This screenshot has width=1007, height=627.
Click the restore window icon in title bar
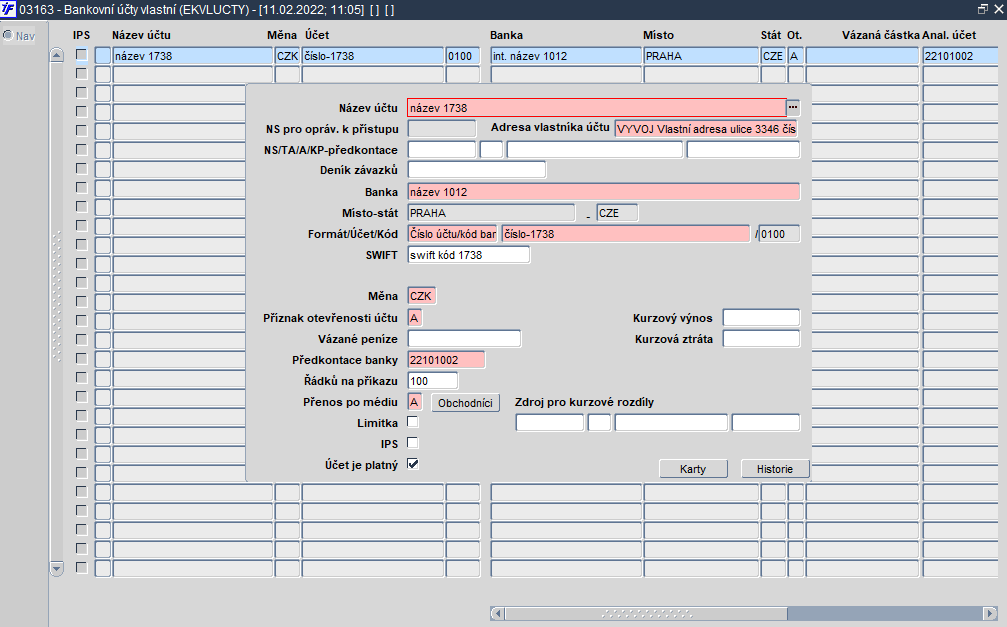[x=982, y=8]
